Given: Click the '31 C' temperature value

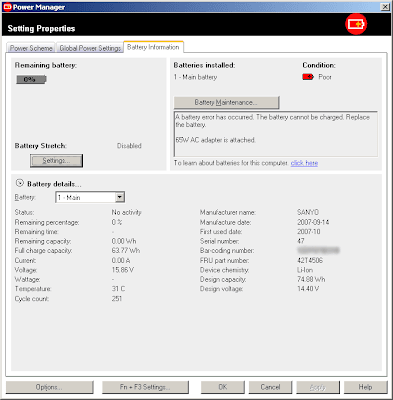Looking at the screenshot, I should (x=118, y=289).
